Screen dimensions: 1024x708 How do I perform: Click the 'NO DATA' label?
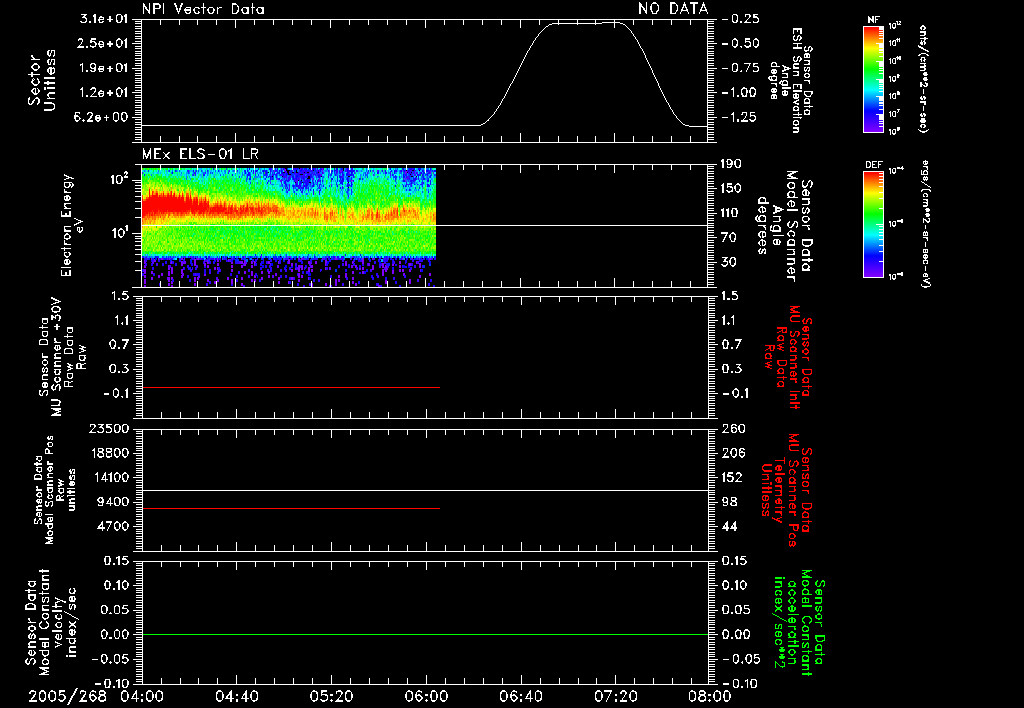click(673, 9)
